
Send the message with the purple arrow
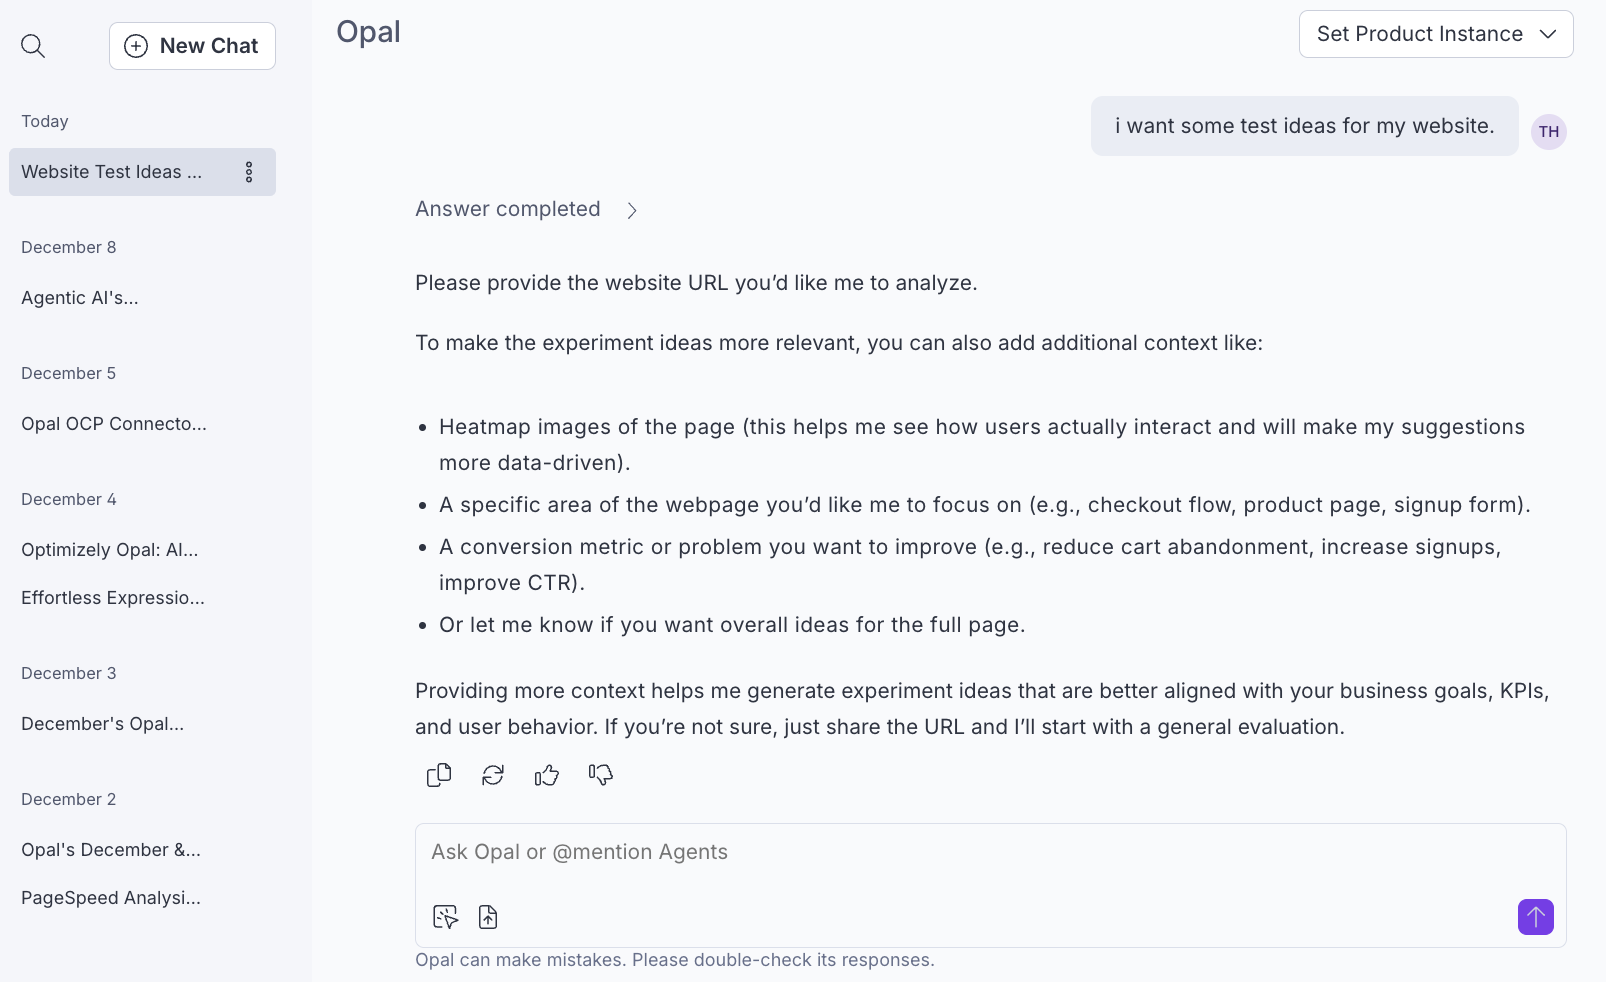pos(1535,917)
